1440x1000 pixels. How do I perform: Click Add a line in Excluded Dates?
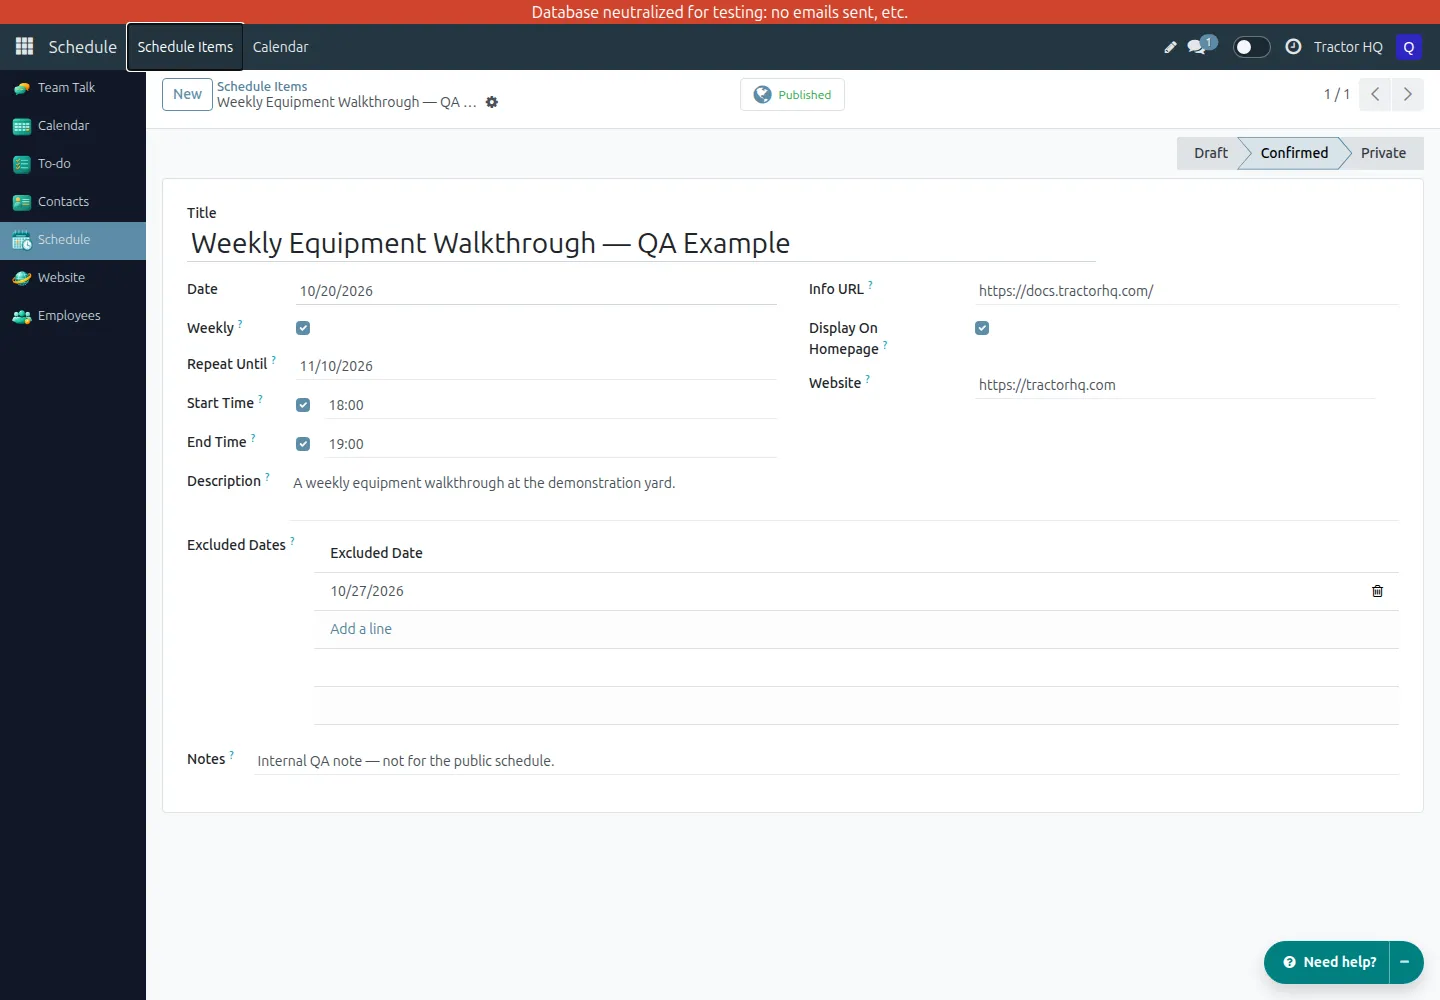[x=361, y=629]
